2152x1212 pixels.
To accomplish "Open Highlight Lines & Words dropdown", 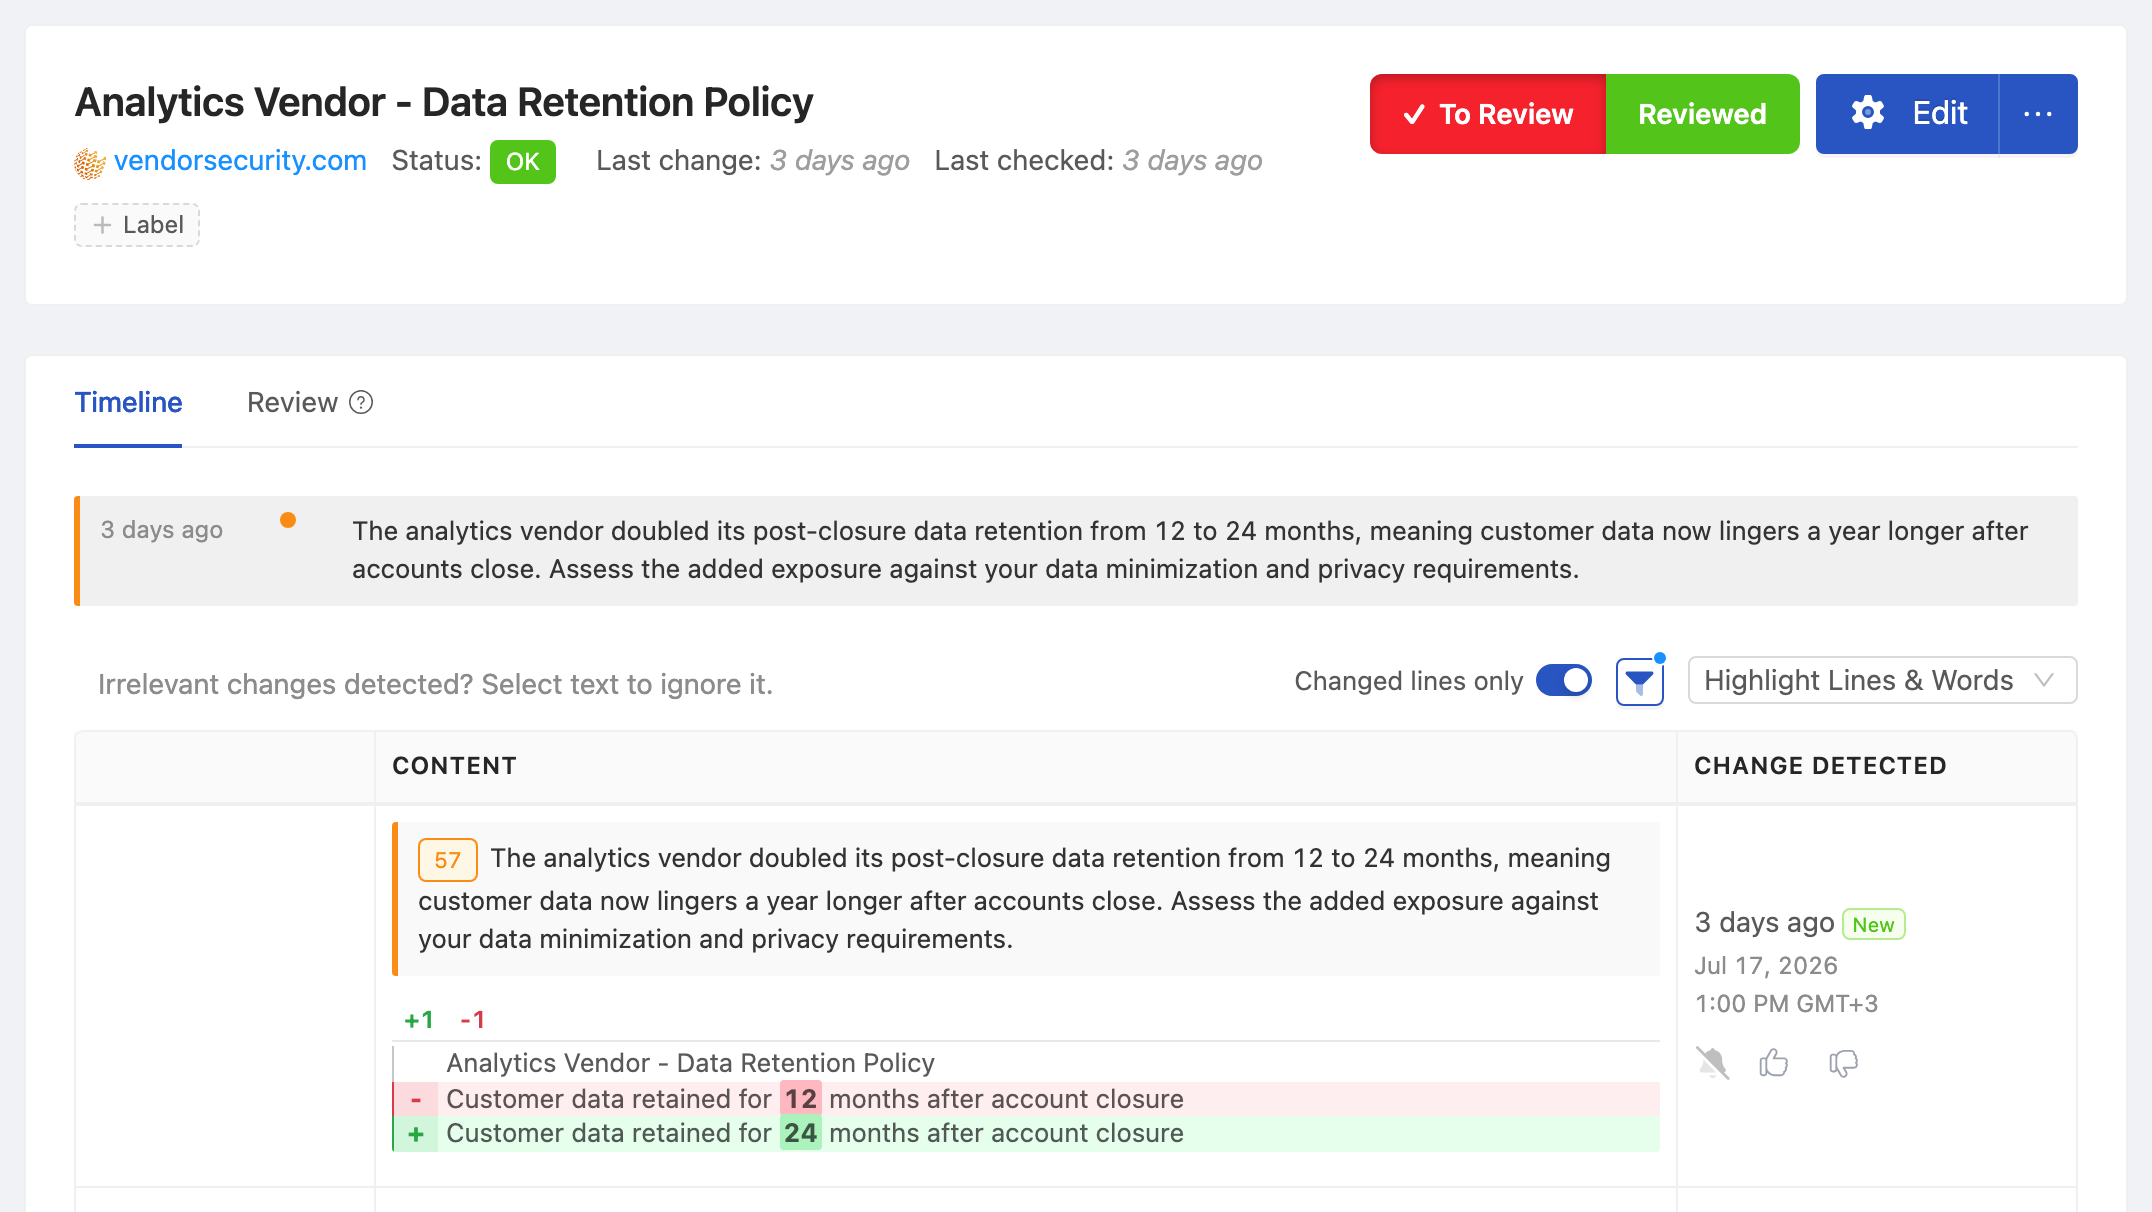I will (1882, 681).
